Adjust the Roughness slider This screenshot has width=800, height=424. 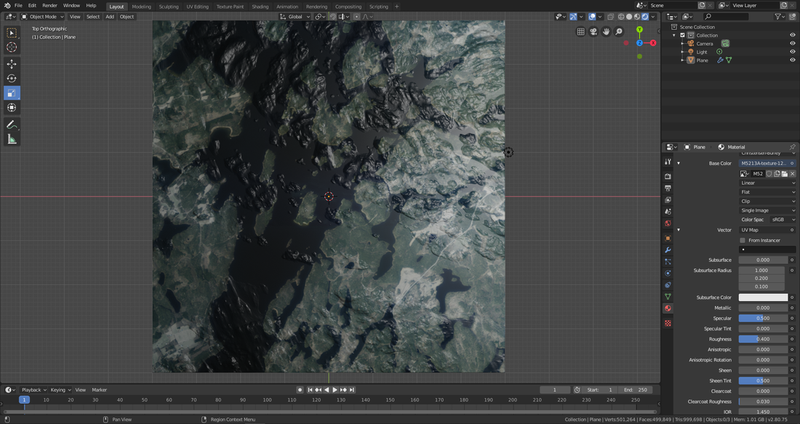tap(763, 339)
